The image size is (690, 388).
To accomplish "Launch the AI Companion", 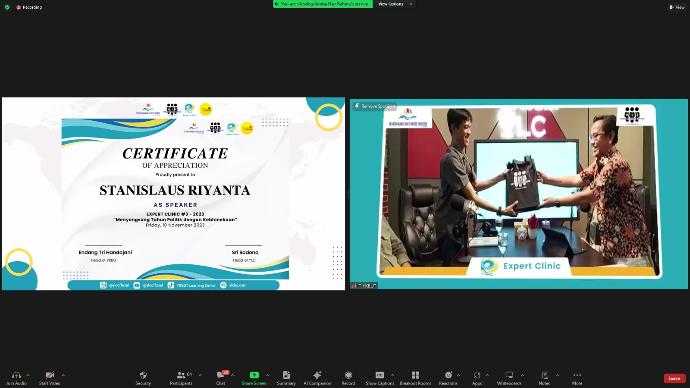I will (x=317, y=377).
